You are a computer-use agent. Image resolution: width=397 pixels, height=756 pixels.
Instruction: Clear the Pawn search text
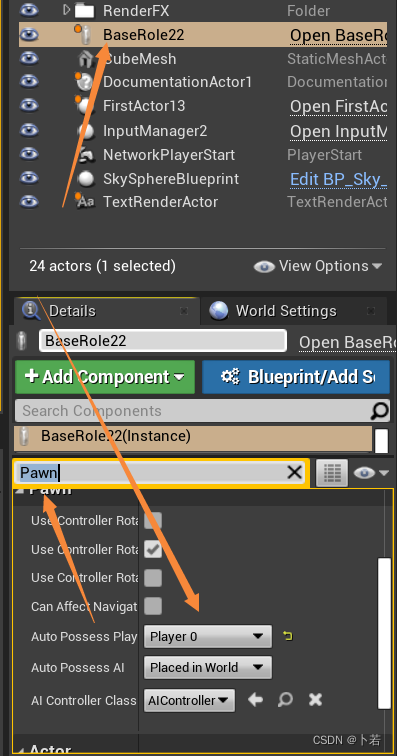tap(294, 472)
